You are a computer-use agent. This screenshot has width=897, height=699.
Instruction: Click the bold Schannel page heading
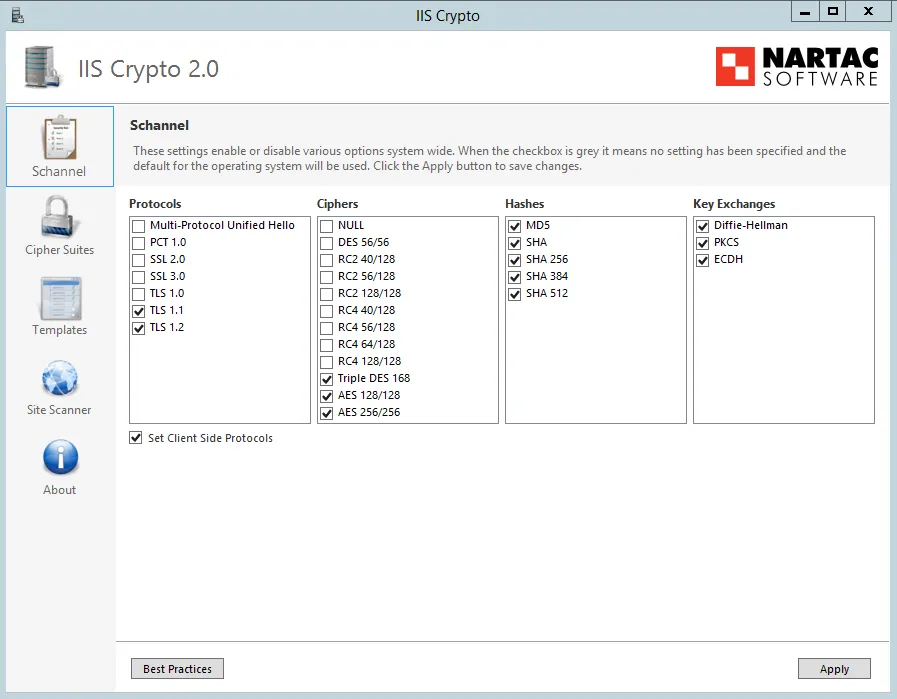pyautogui.click(x=159, y=125)
